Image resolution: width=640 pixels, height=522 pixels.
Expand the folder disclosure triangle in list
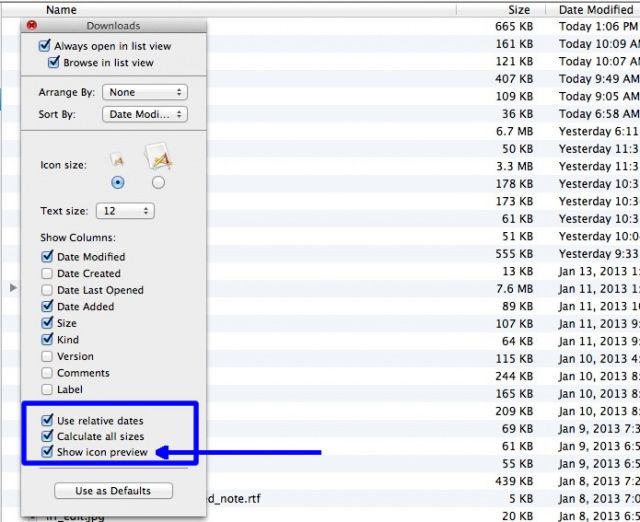[x=13, y=288]
